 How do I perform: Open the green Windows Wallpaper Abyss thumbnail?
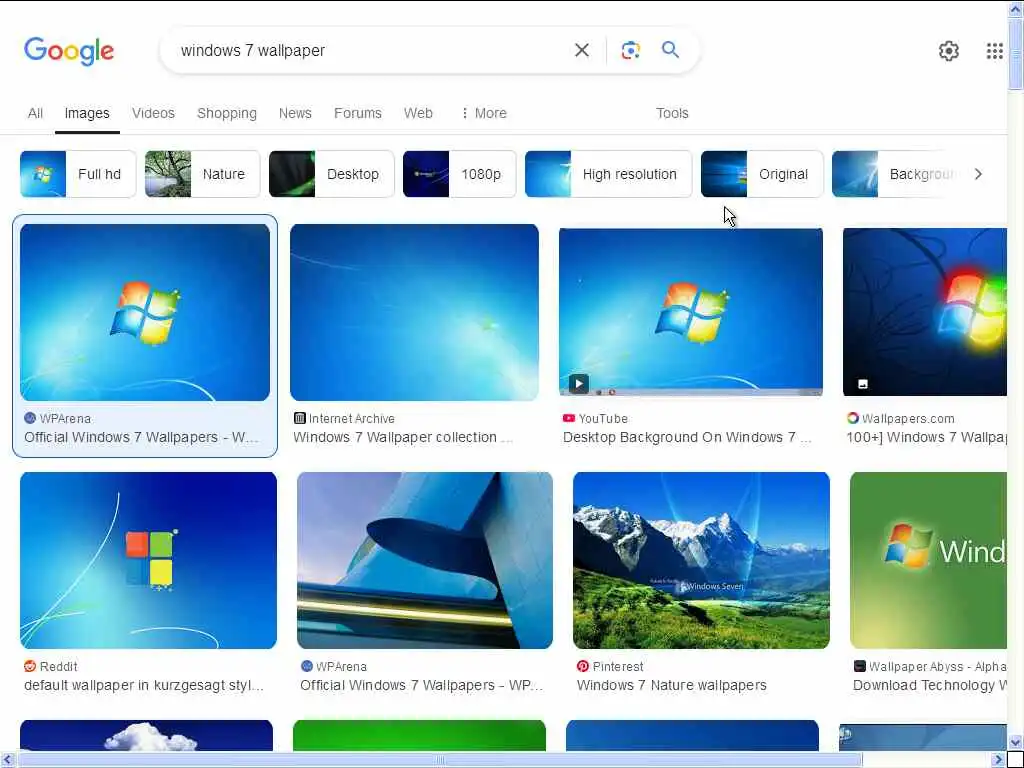coord(928,560)
